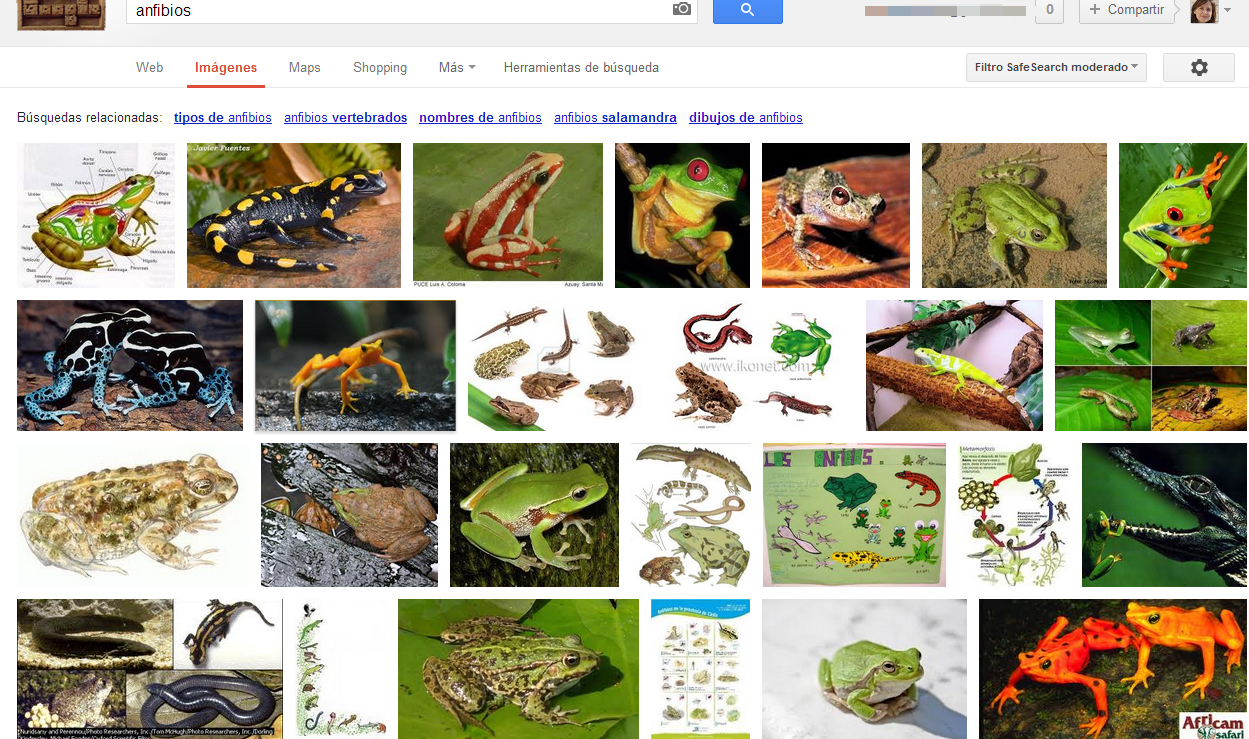Switch to the Maps tab
1249x739 pixels.
coord(304,68)
